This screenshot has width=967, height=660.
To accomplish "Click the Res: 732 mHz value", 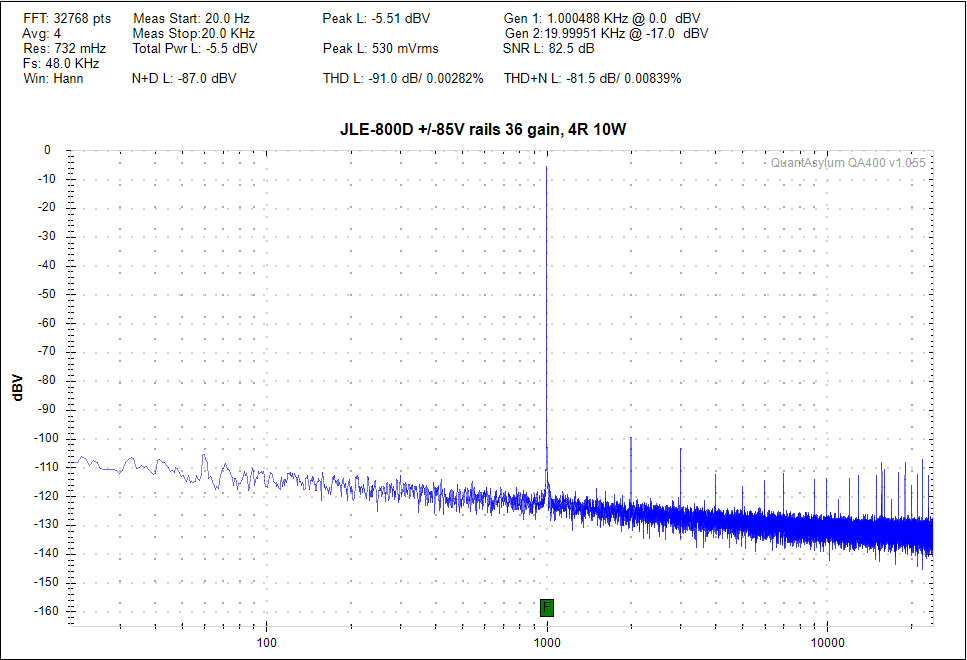I will (65, 48).
